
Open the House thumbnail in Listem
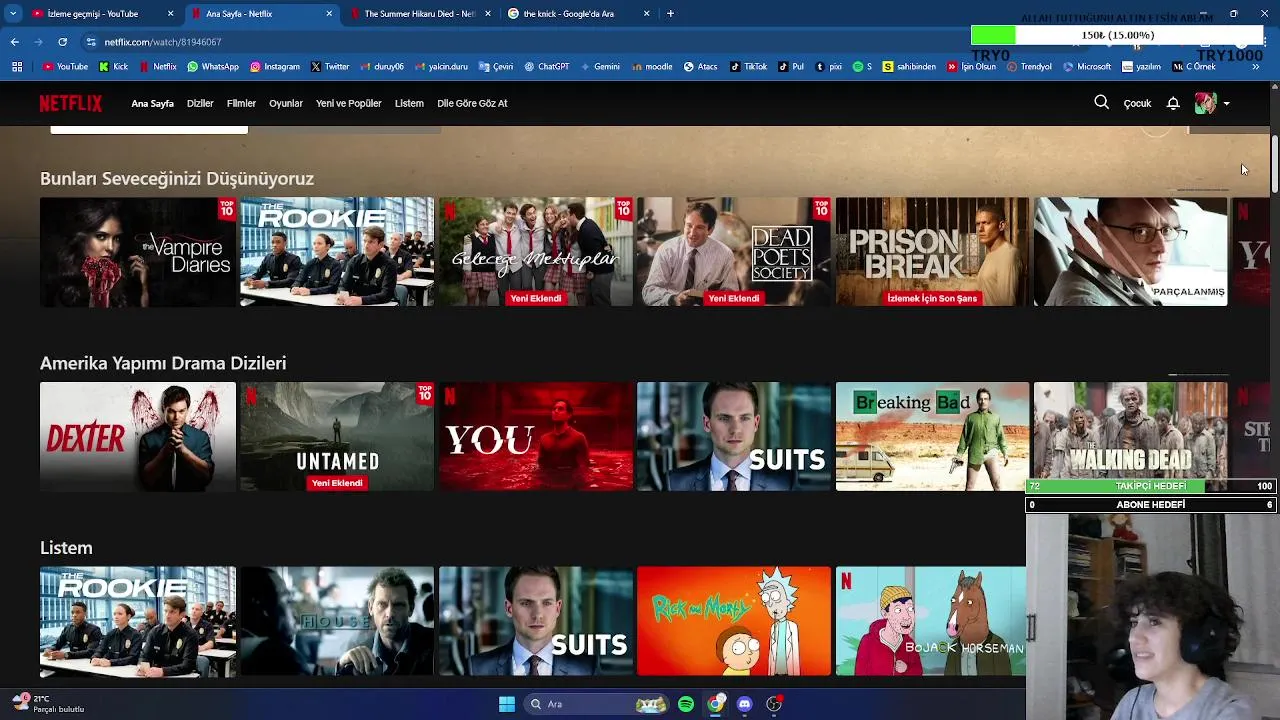pos(337,621)
